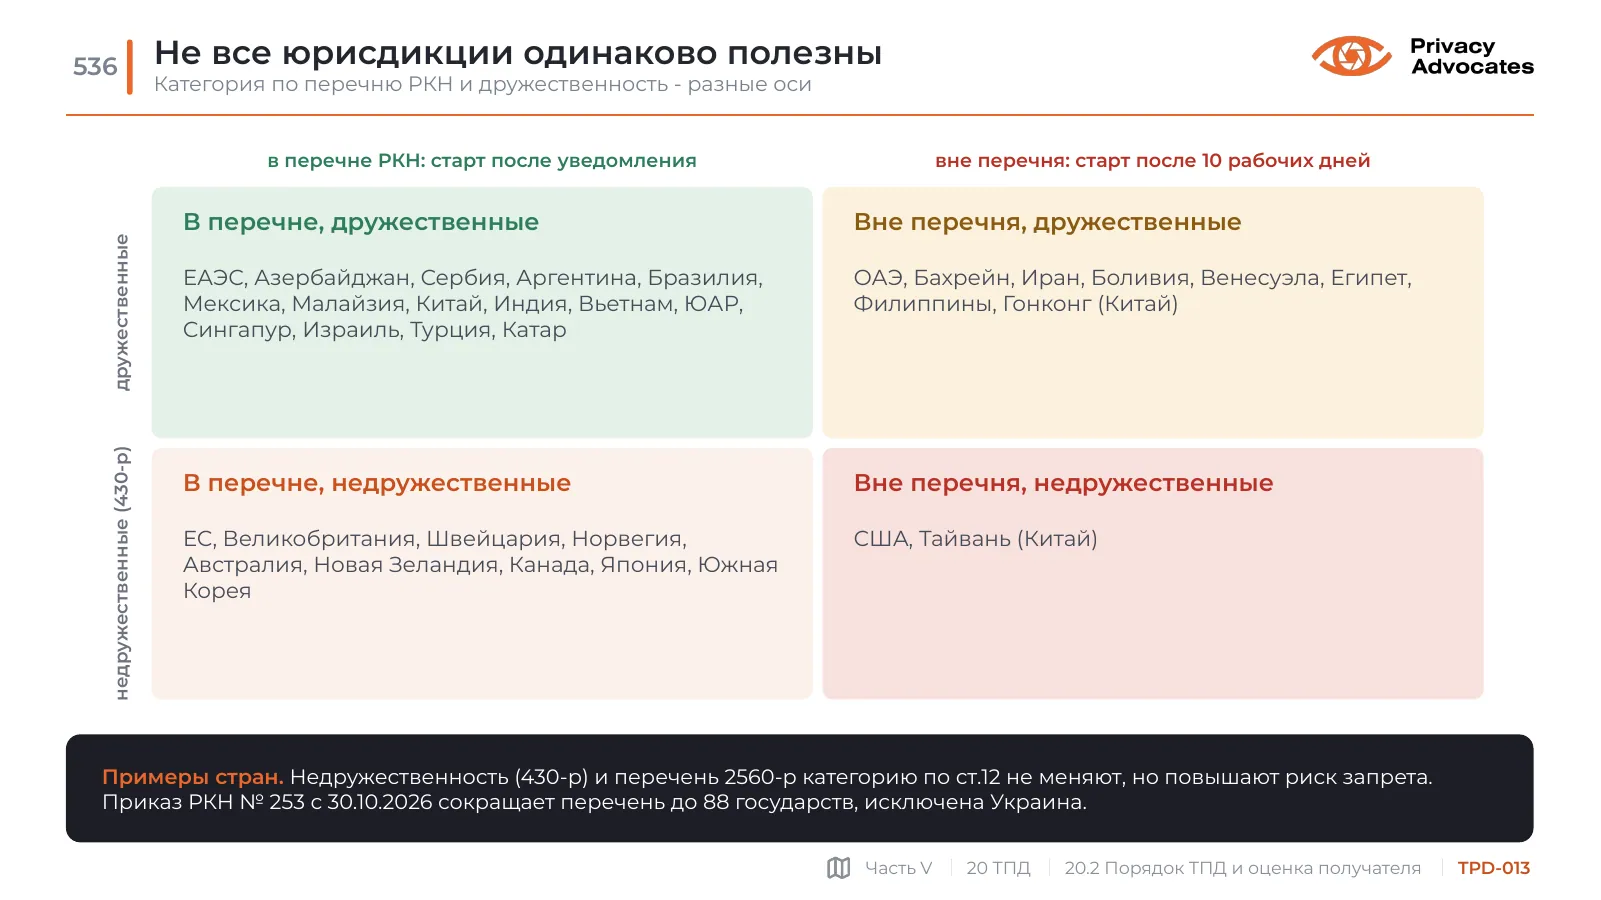Click footer '20.2 Порядок ТПД и оценка получателя'

point(1242,868)
